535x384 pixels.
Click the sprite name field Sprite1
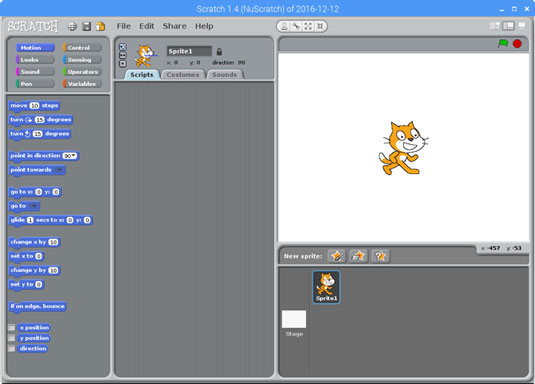(x=189, y=51)
